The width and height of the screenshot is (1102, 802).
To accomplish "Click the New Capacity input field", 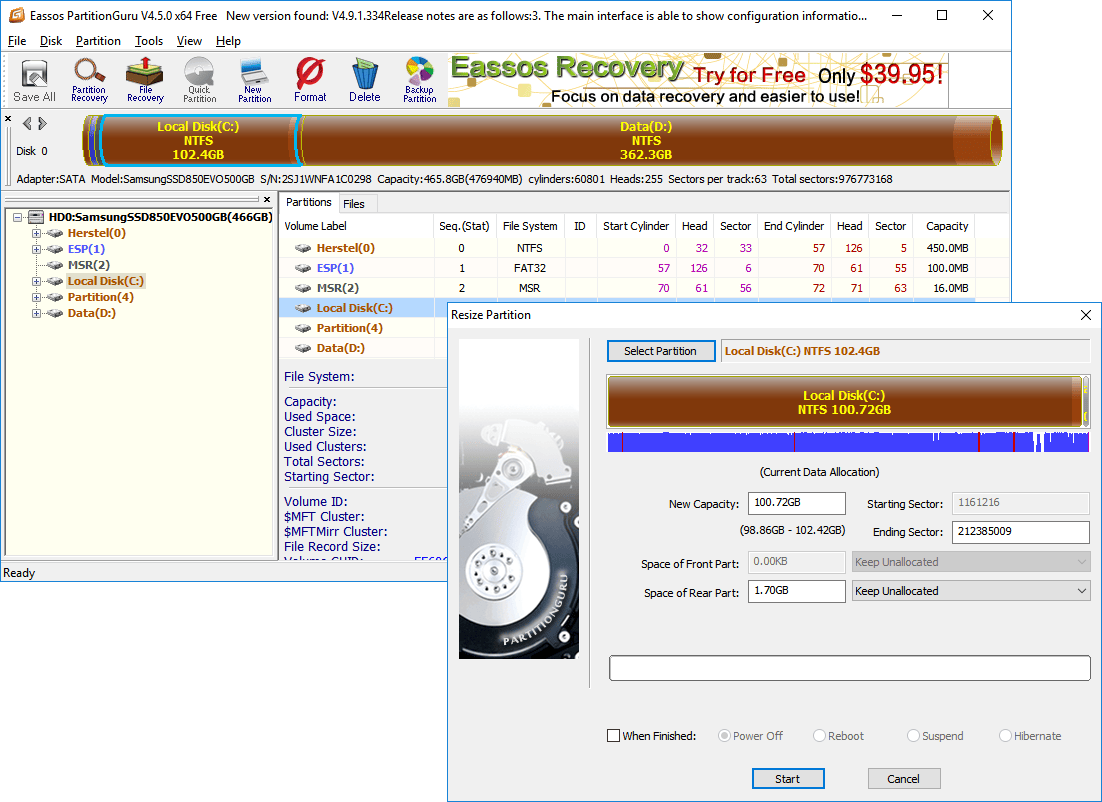I will coord(797,503).
